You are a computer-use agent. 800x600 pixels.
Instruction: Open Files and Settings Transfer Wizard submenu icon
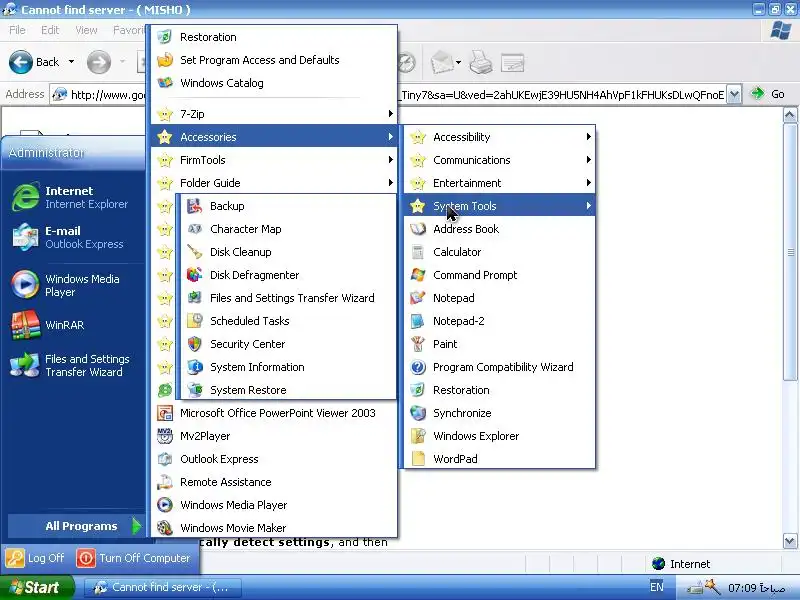click(194, 298)
